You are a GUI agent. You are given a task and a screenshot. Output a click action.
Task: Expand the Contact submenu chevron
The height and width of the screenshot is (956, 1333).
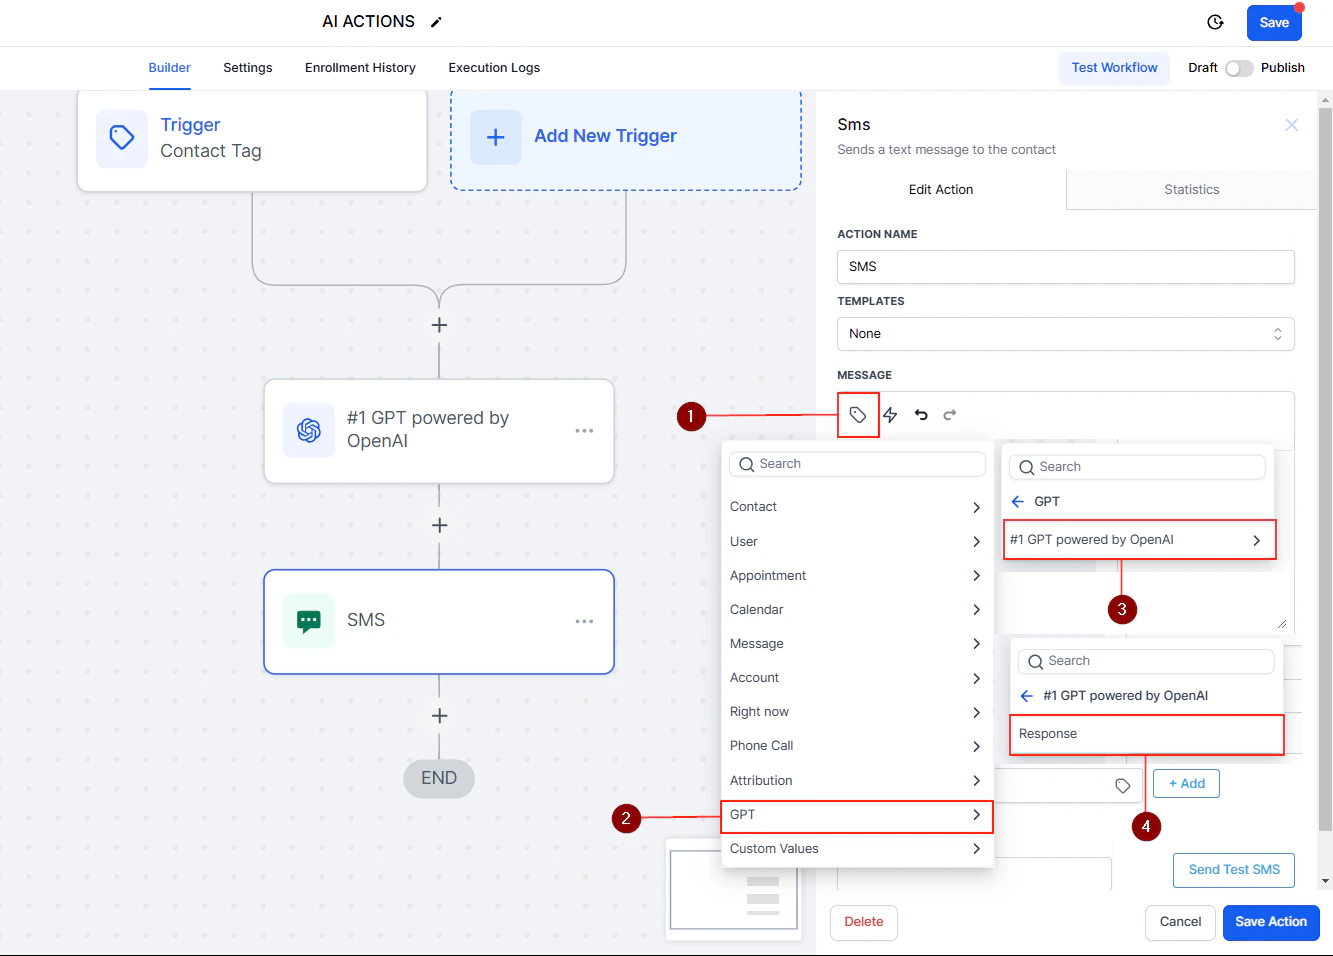tap(975, 507)
